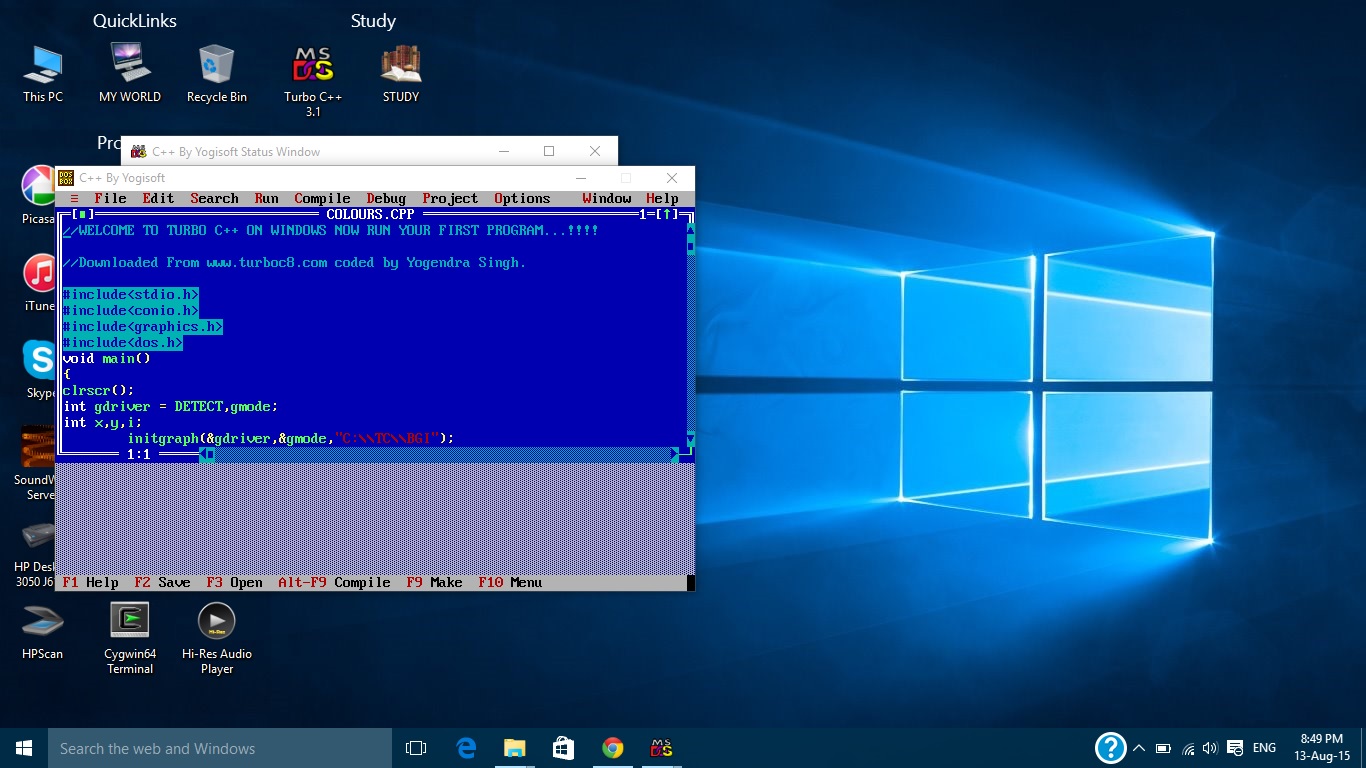Viewport: 1366px width, 768px height.
Task: Place cursor on the initgraph line
Action: [290, 438]
